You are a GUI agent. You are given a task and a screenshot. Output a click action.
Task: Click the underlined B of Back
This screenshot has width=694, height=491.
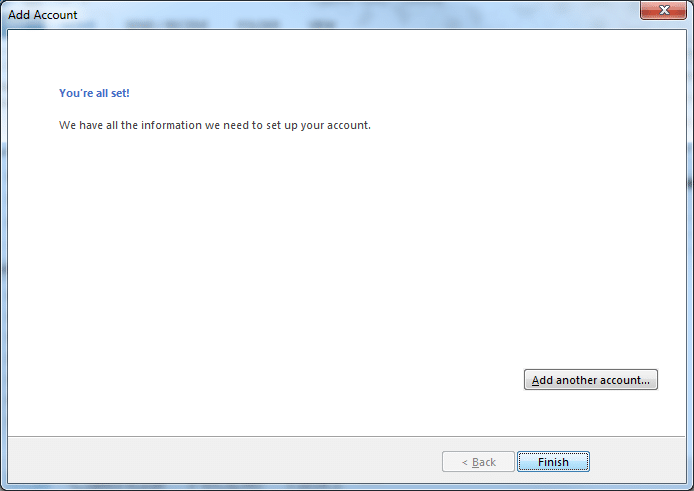pos(475,462)
